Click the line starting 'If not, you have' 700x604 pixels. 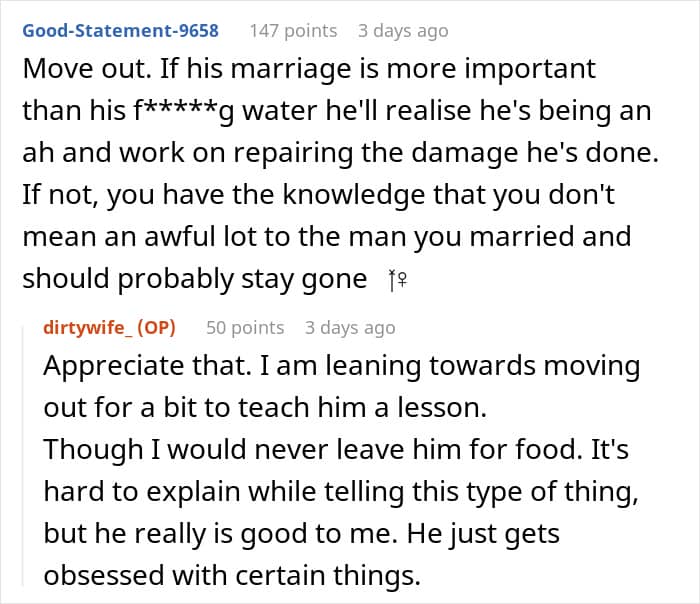click(319, 195)
